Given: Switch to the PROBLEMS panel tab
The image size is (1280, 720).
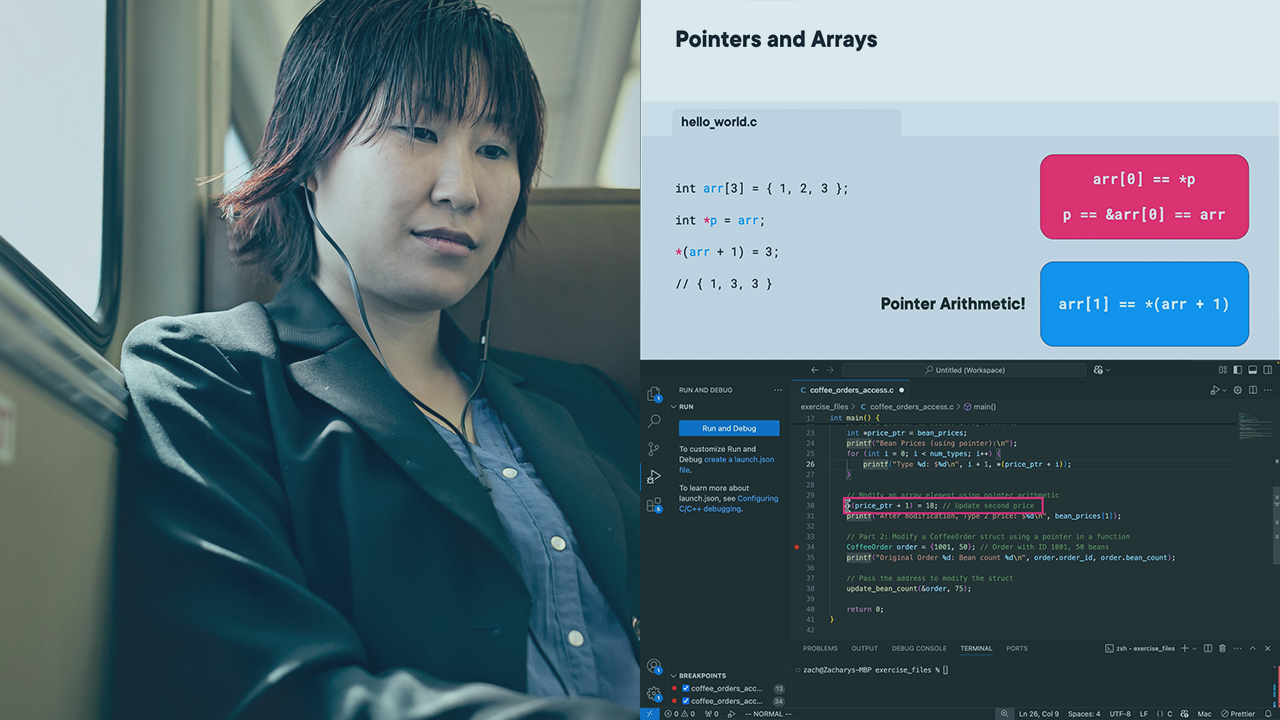Looking at the screenshot, I should (820, 648).
